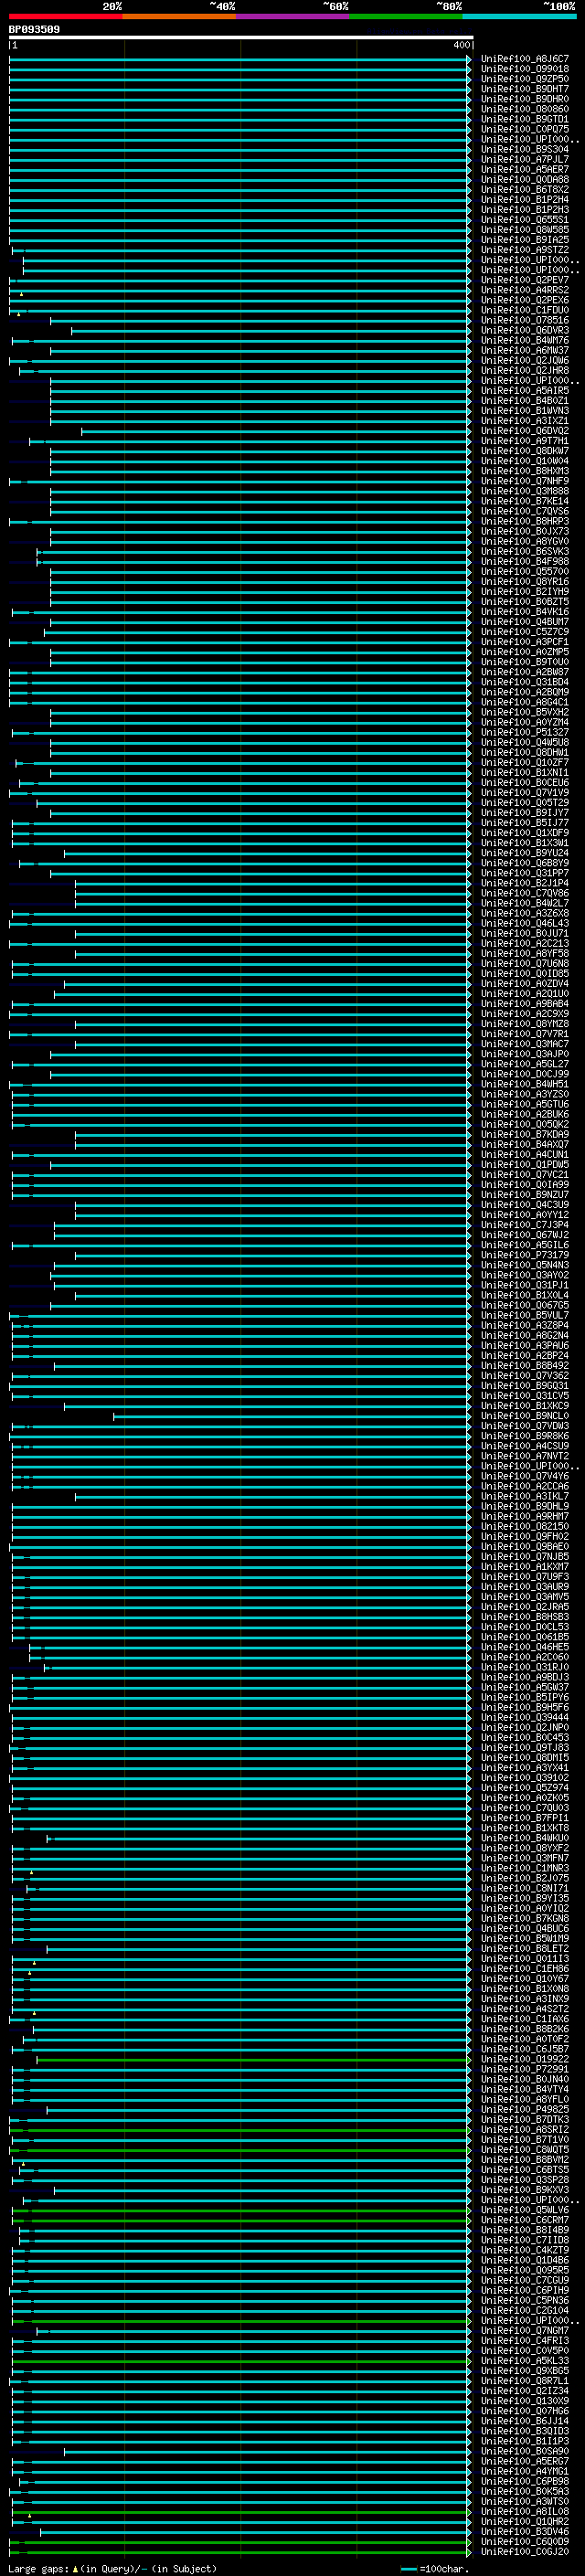Open hit UniRef100_O78516
Screen dimensions: 585x2576
525,320
